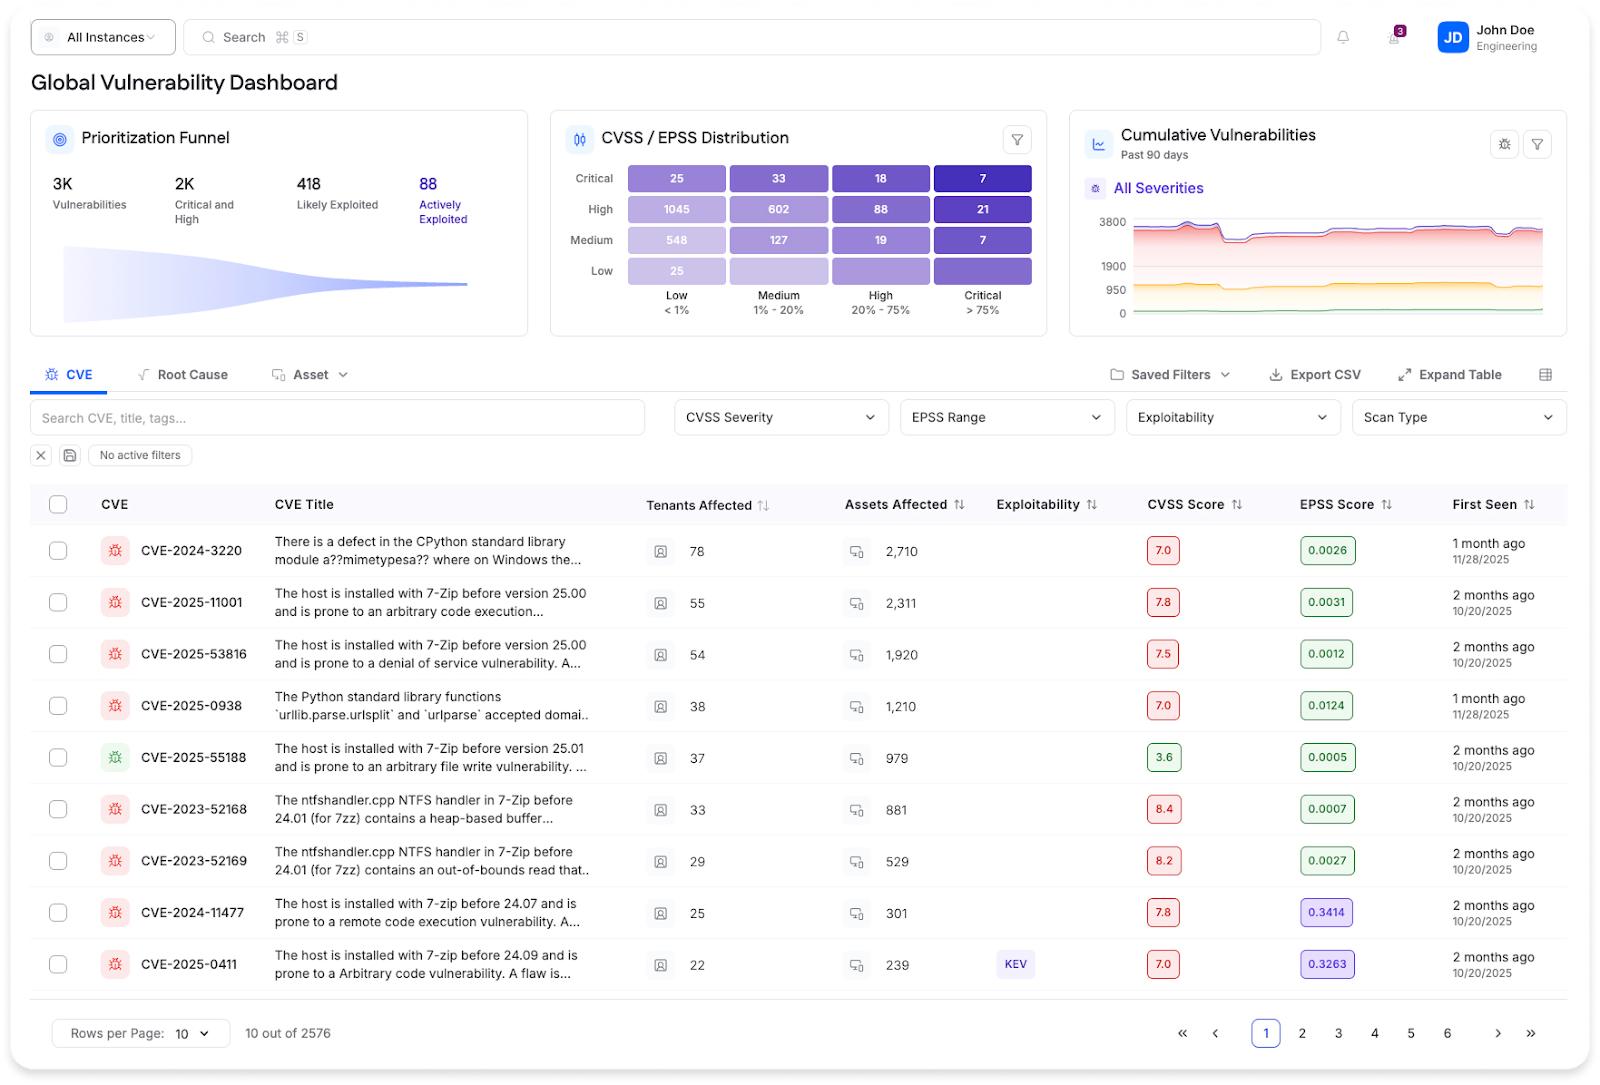
Task: Open the Asset tab menu
Action: [311, 374]
